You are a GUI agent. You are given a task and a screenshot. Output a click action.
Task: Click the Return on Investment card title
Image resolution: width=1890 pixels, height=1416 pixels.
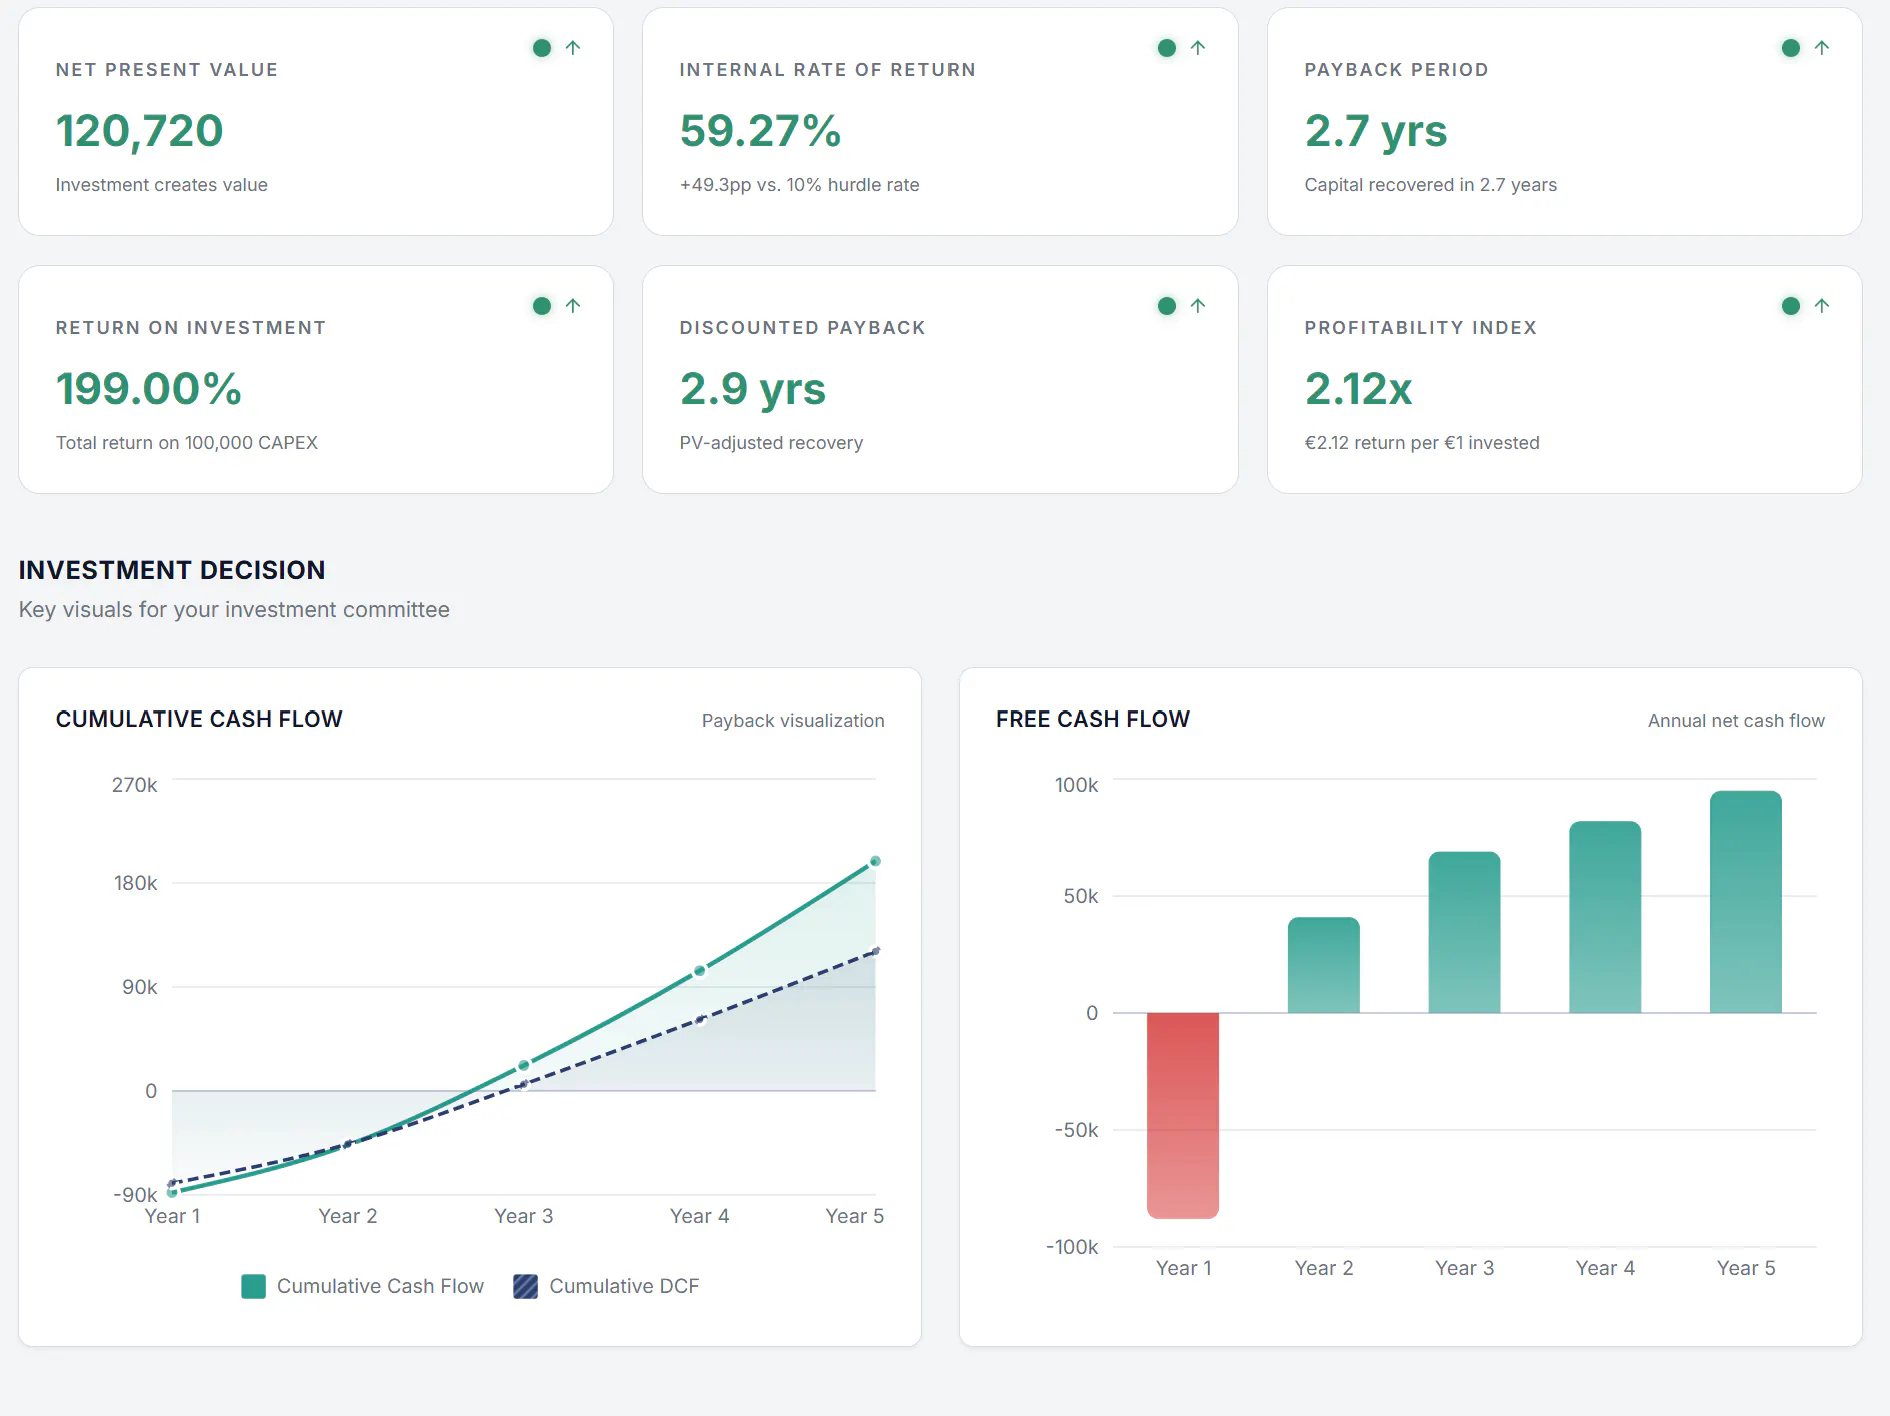coord(191,328)
